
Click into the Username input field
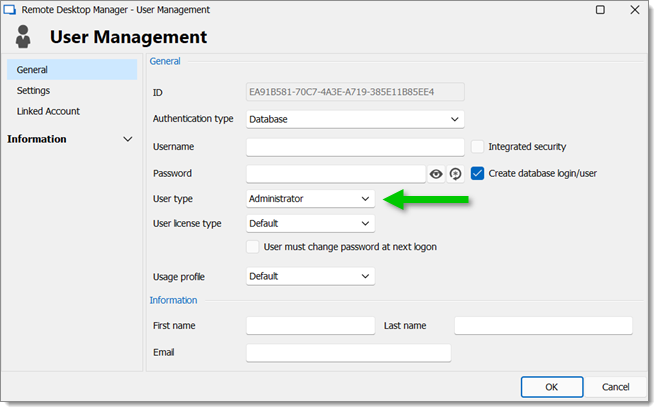tap(355, 147)
